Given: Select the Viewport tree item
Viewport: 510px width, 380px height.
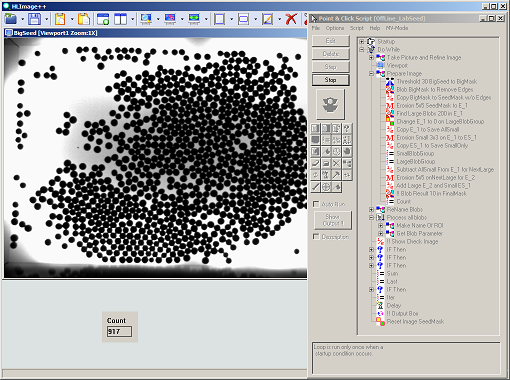Looking at the screenshot, I should click(x=397, y=66).
